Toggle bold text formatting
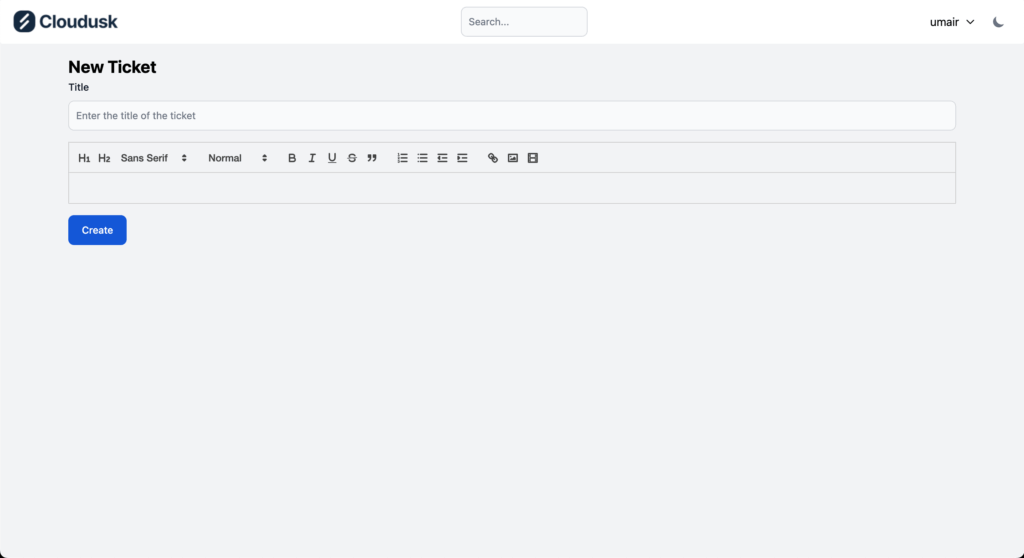This screenshot has height=558, width=1024. [x=292, y=158]
